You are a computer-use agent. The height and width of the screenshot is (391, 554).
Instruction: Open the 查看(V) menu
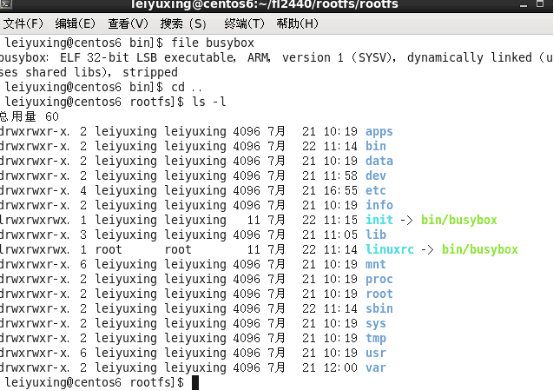point(128,24)
